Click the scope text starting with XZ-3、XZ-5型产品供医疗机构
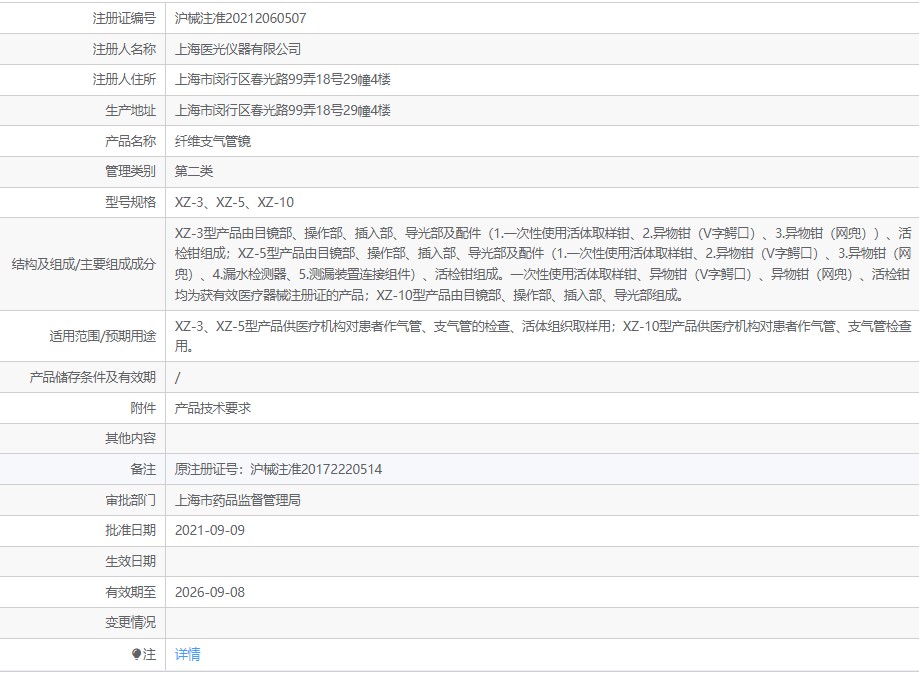Viewport: 919px width, 679px height. tap(543, 336)
